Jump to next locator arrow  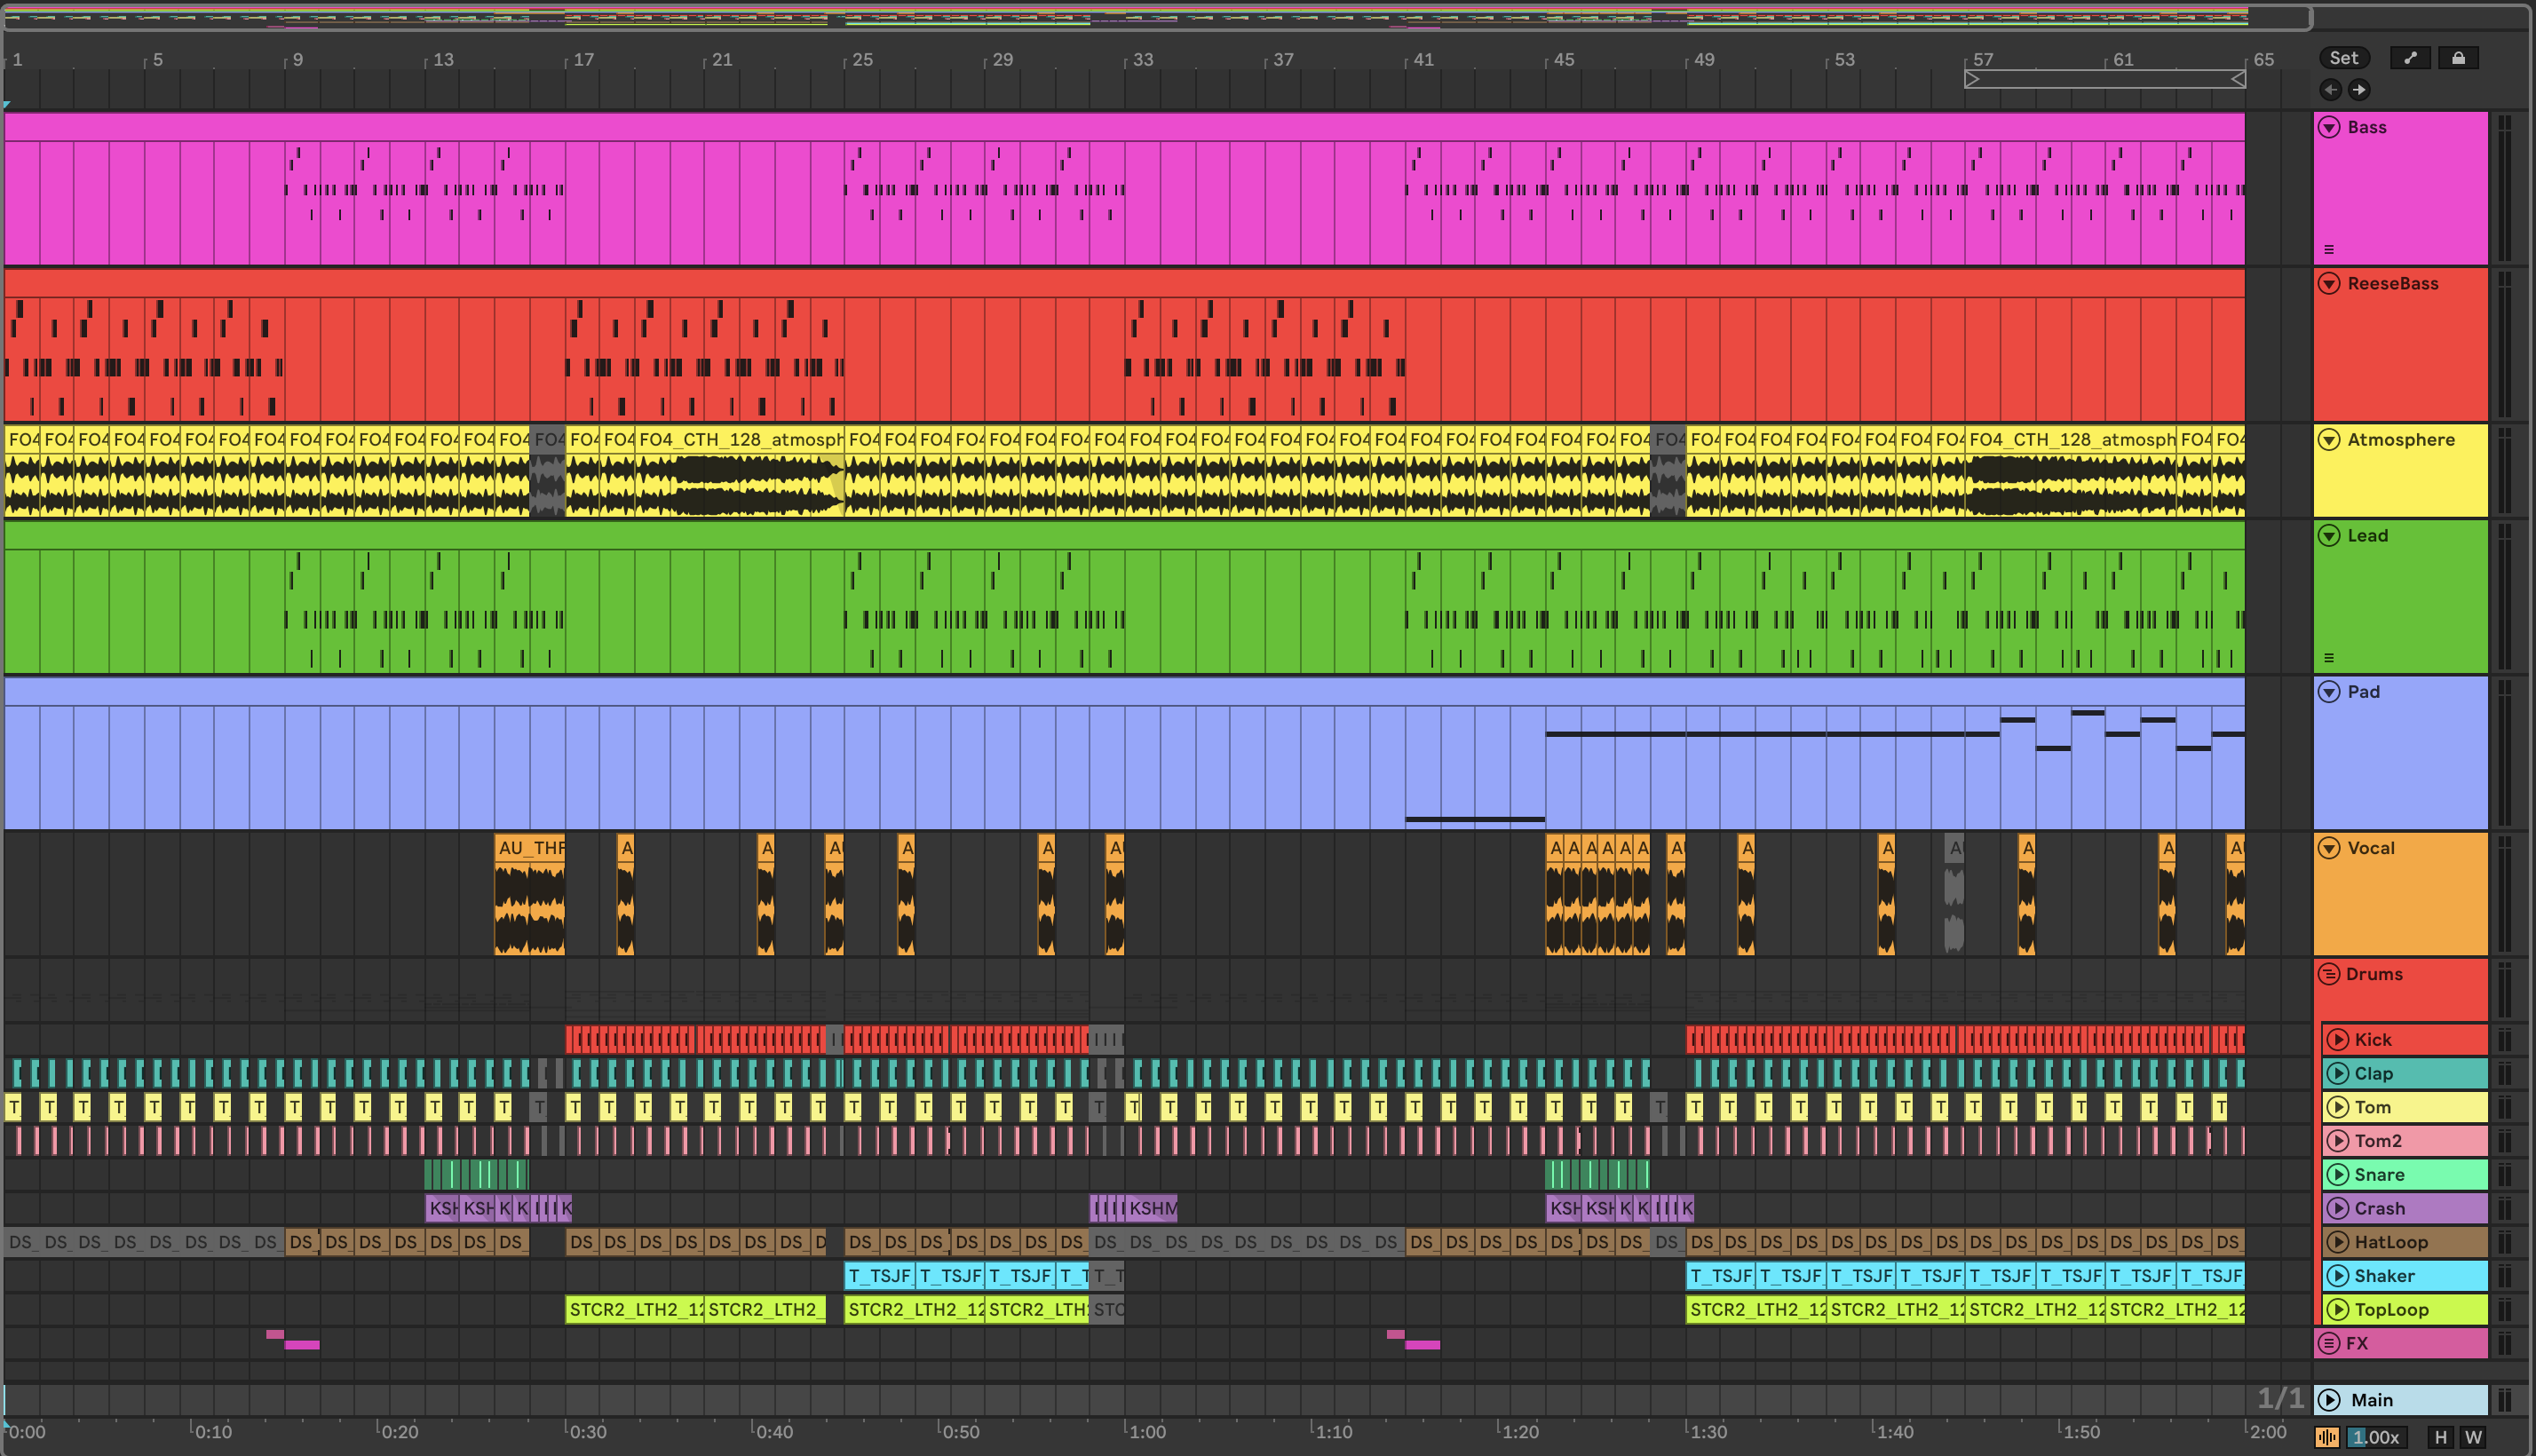point(2359,90)
